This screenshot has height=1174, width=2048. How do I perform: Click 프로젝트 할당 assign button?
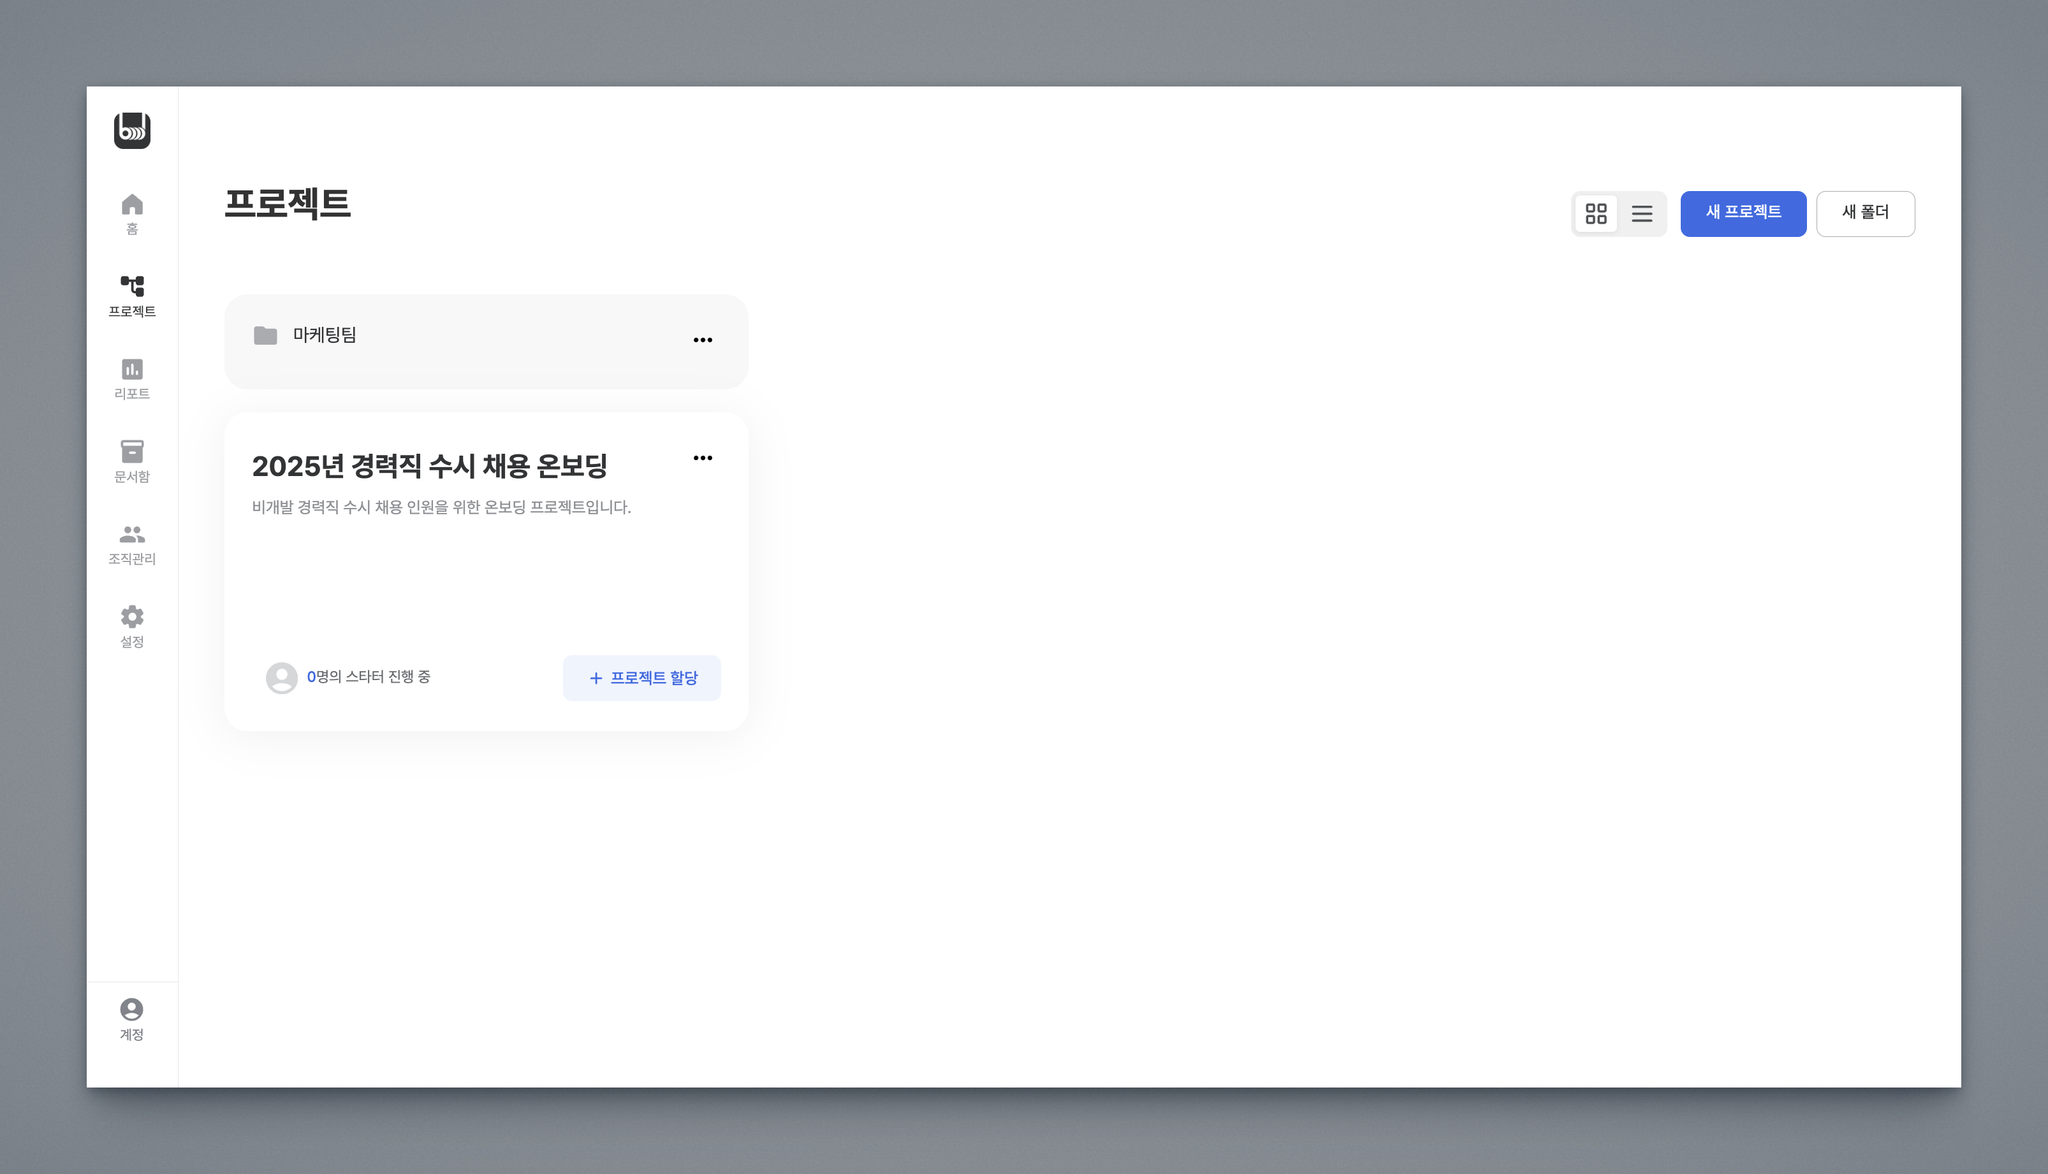(642, 678)
